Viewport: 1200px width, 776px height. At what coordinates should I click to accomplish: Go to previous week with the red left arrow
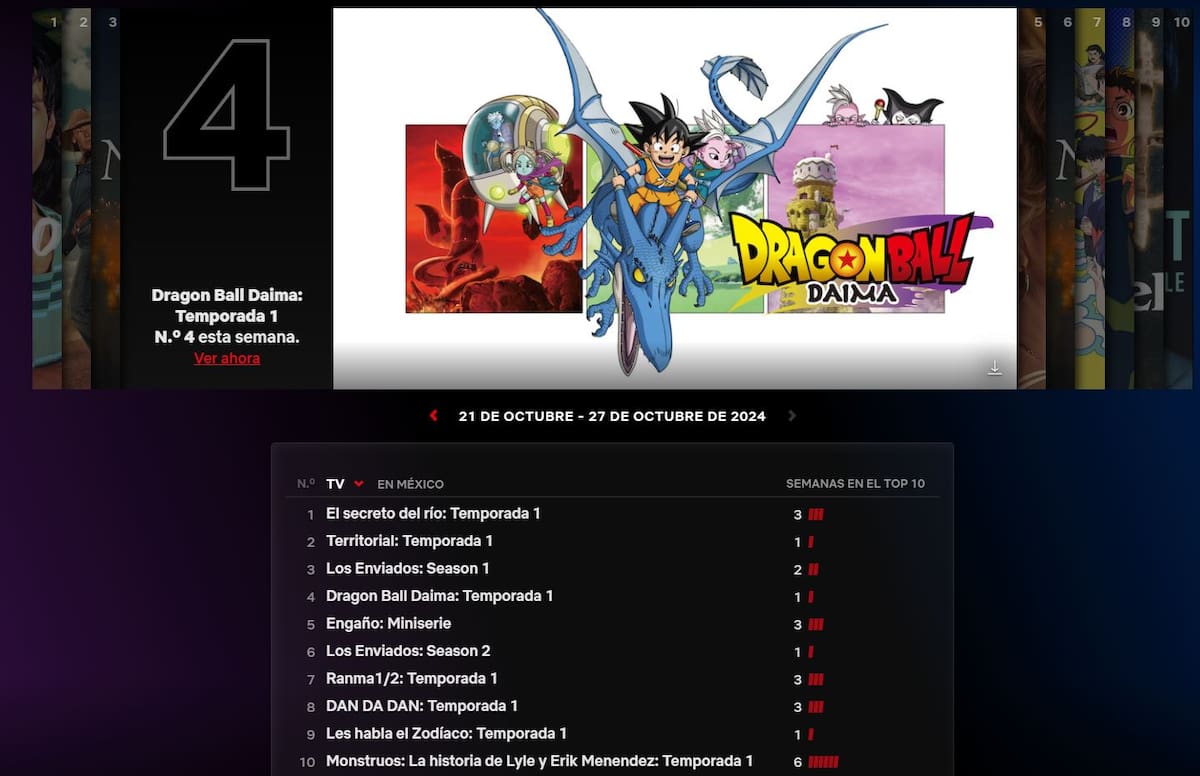click(433, 416)
